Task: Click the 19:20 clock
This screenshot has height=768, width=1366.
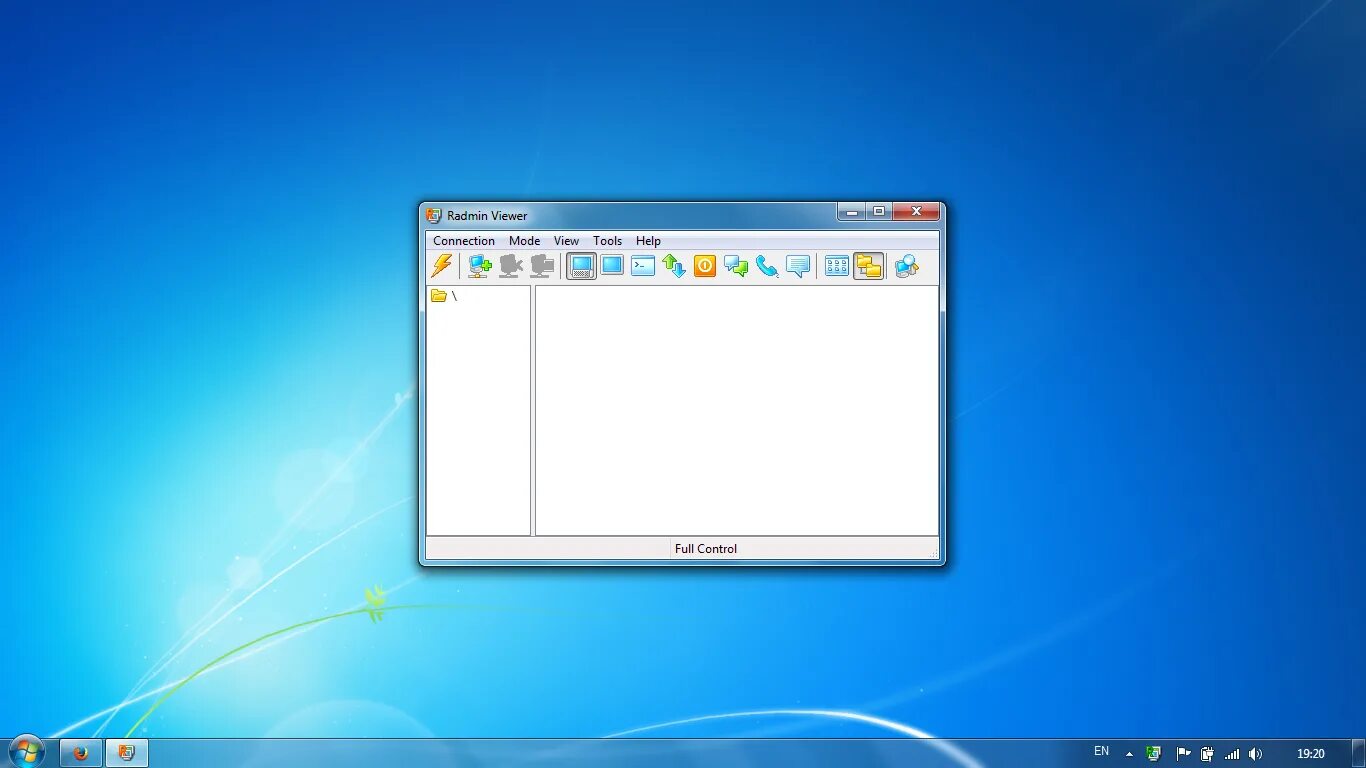Action: (x=1311, y=754)
